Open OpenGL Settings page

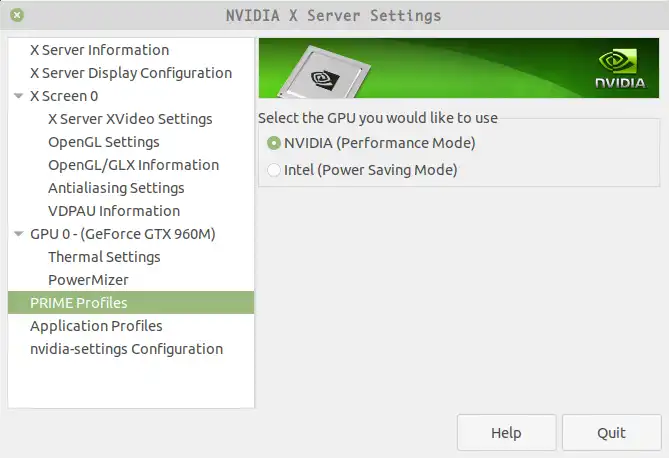(103, 142)
